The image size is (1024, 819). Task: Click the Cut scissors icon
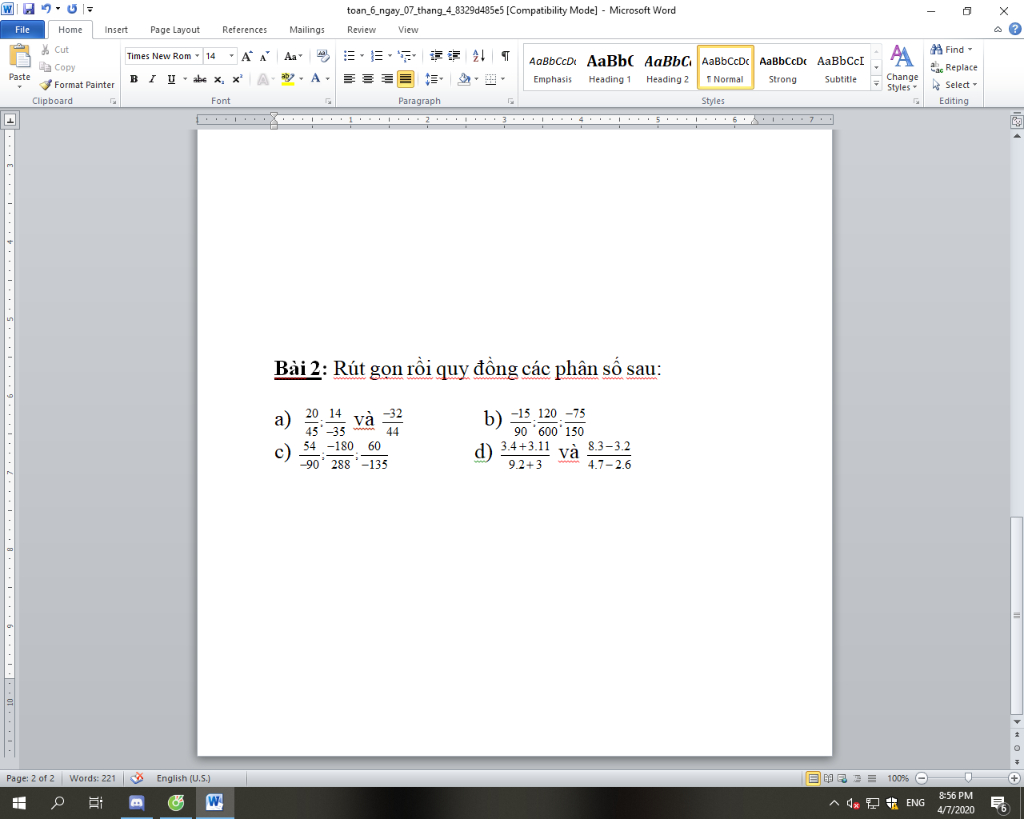46,50
